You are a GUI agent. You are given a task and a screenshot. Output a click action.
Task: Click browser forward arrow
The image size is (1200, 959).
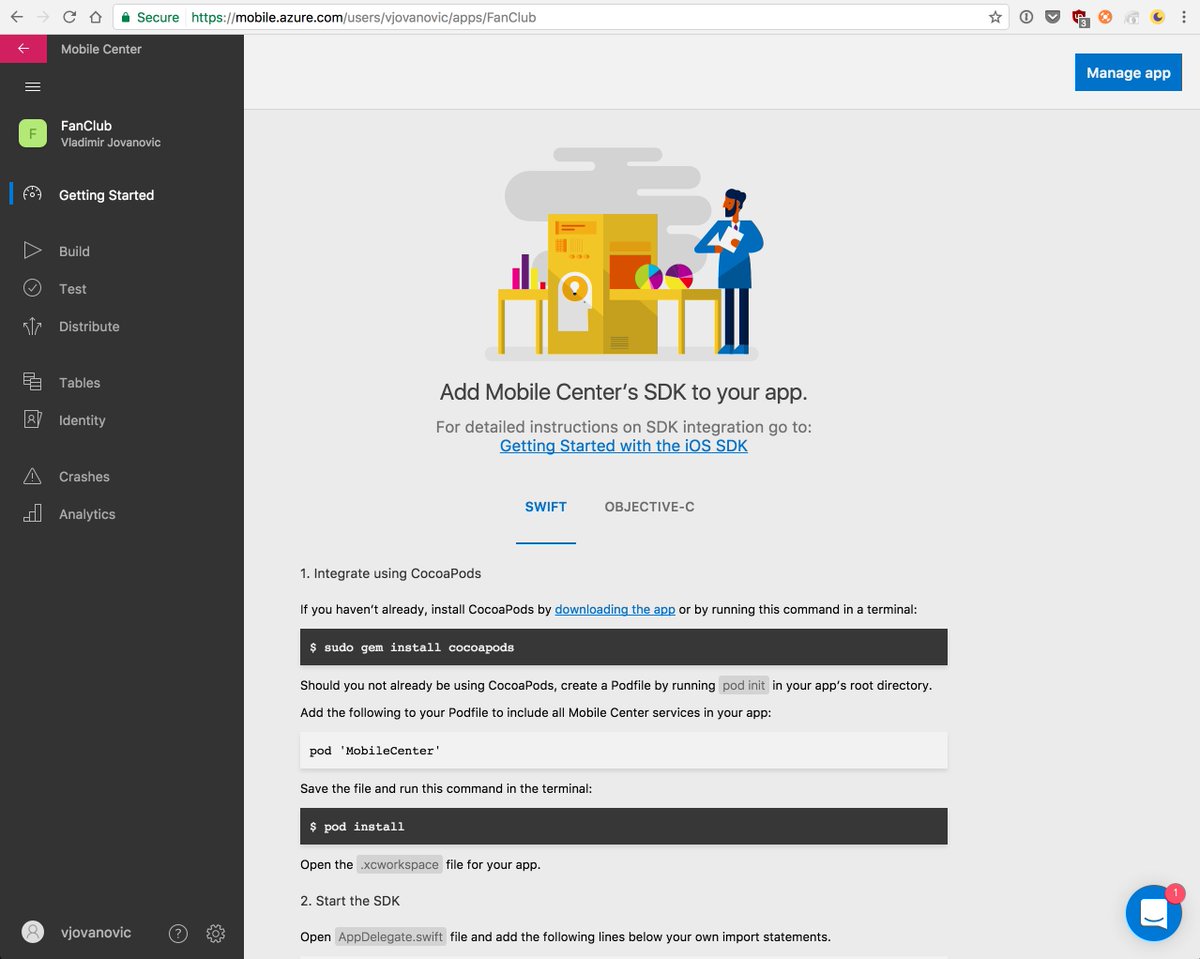pos(43,17)
